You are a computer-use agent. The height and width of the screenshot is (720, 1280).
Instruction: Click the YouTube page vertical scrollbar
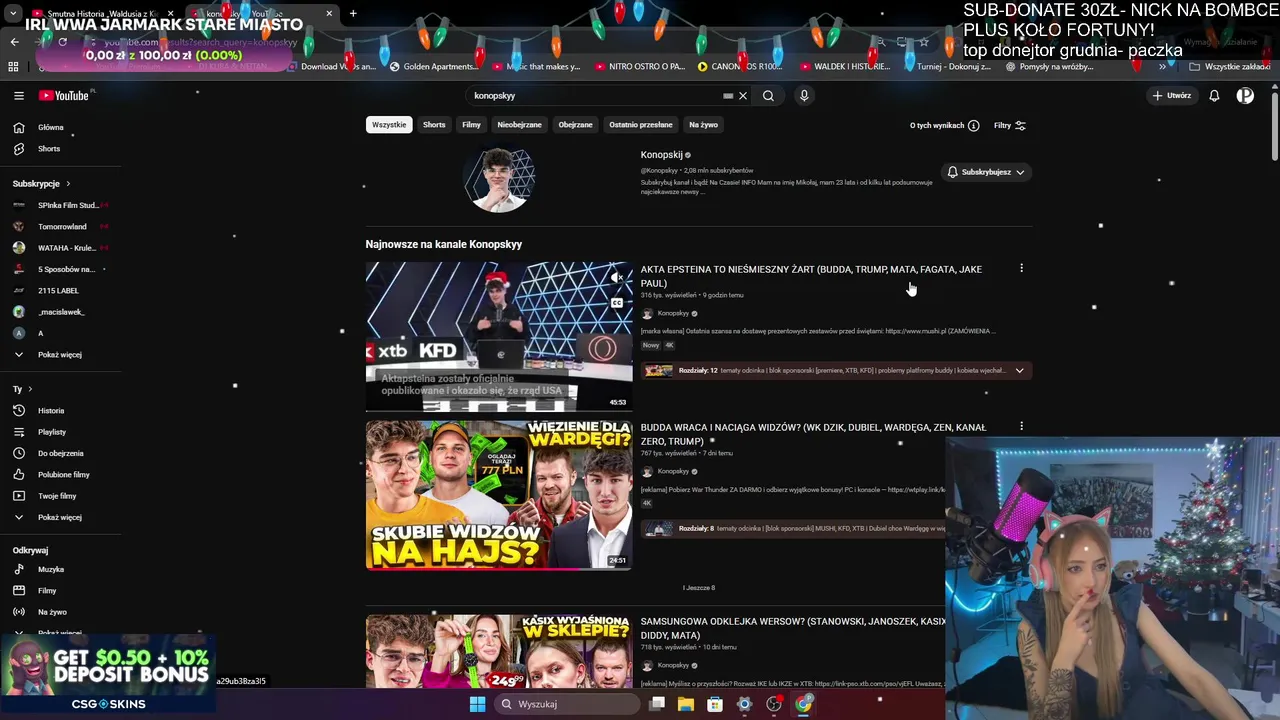[x=1274, y=125]
